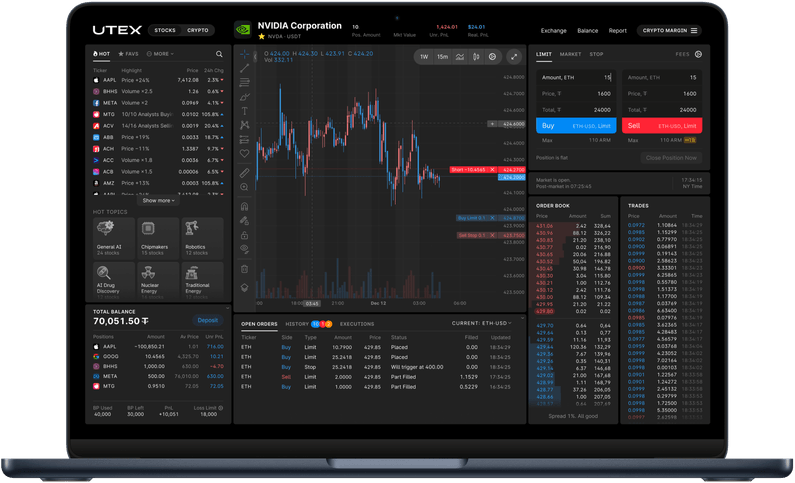
Task: Toggle stay-in-drawing-mode pencil lock
Action: (x=244, y=220)
